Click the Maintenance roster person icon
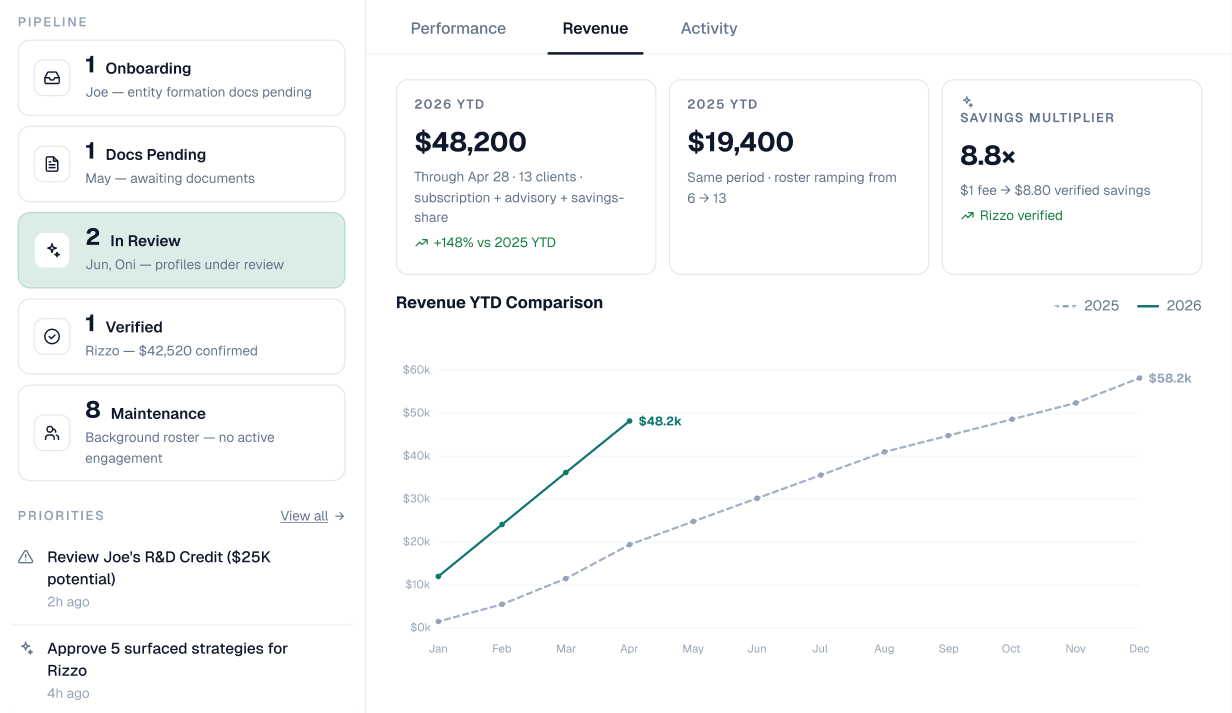This screenshot has height=713, width=1232. pos(52,432)
